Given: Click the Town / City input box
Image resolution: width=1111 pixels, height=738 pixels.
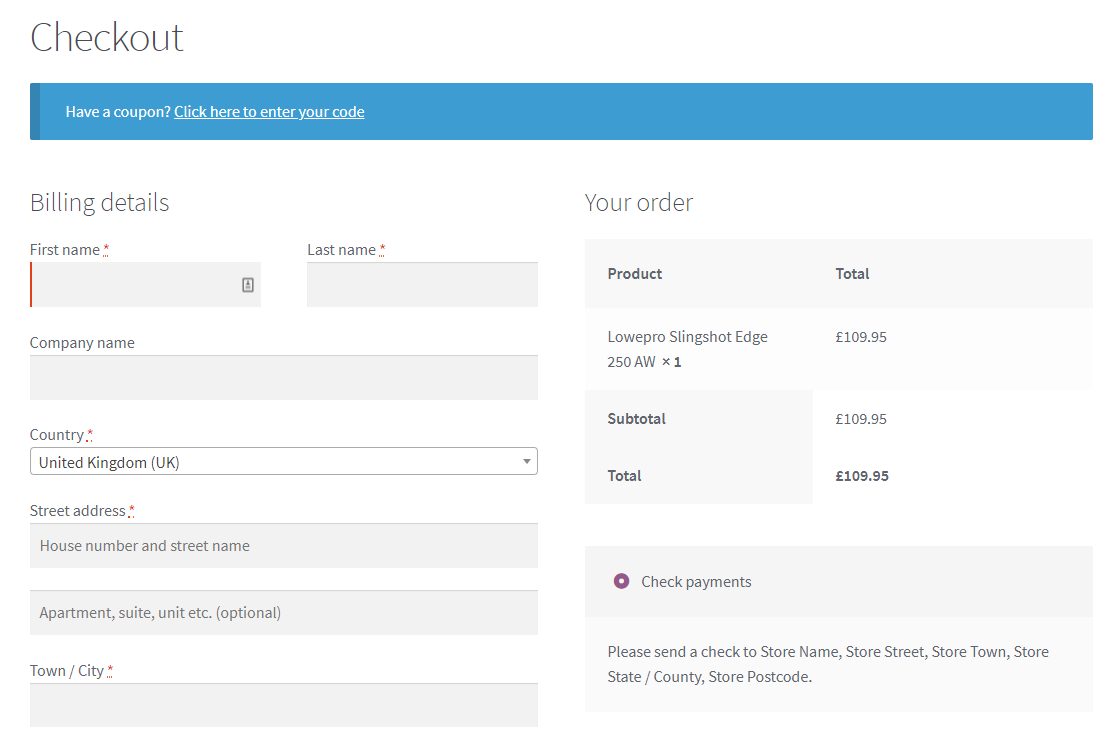Looking at the screenshot, I should (283, 705).
